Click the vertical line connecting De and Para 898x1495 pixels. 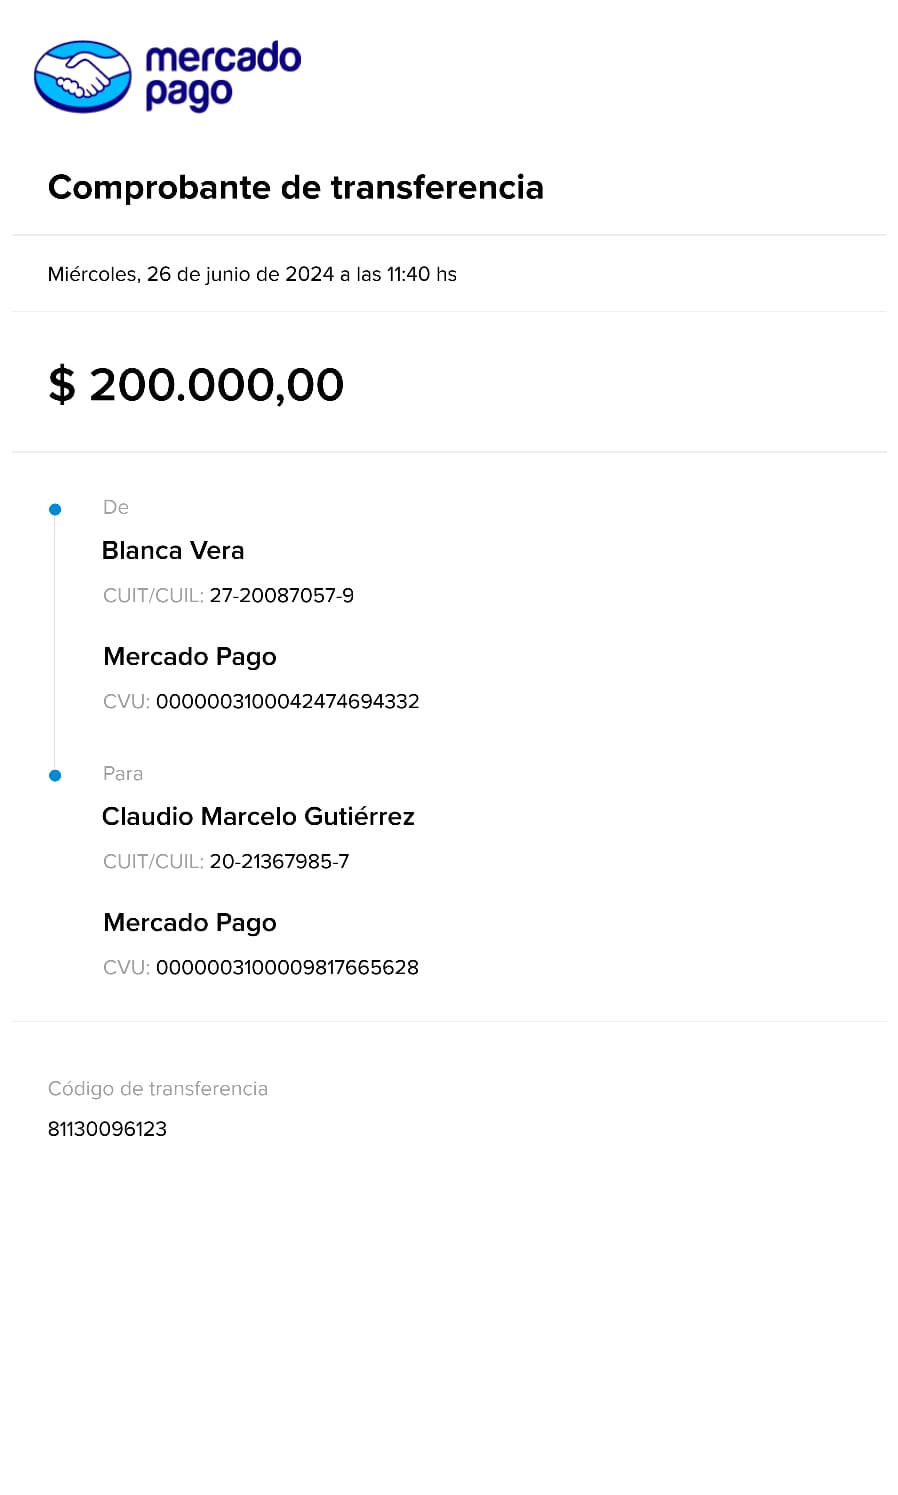[x=55, y=642]
